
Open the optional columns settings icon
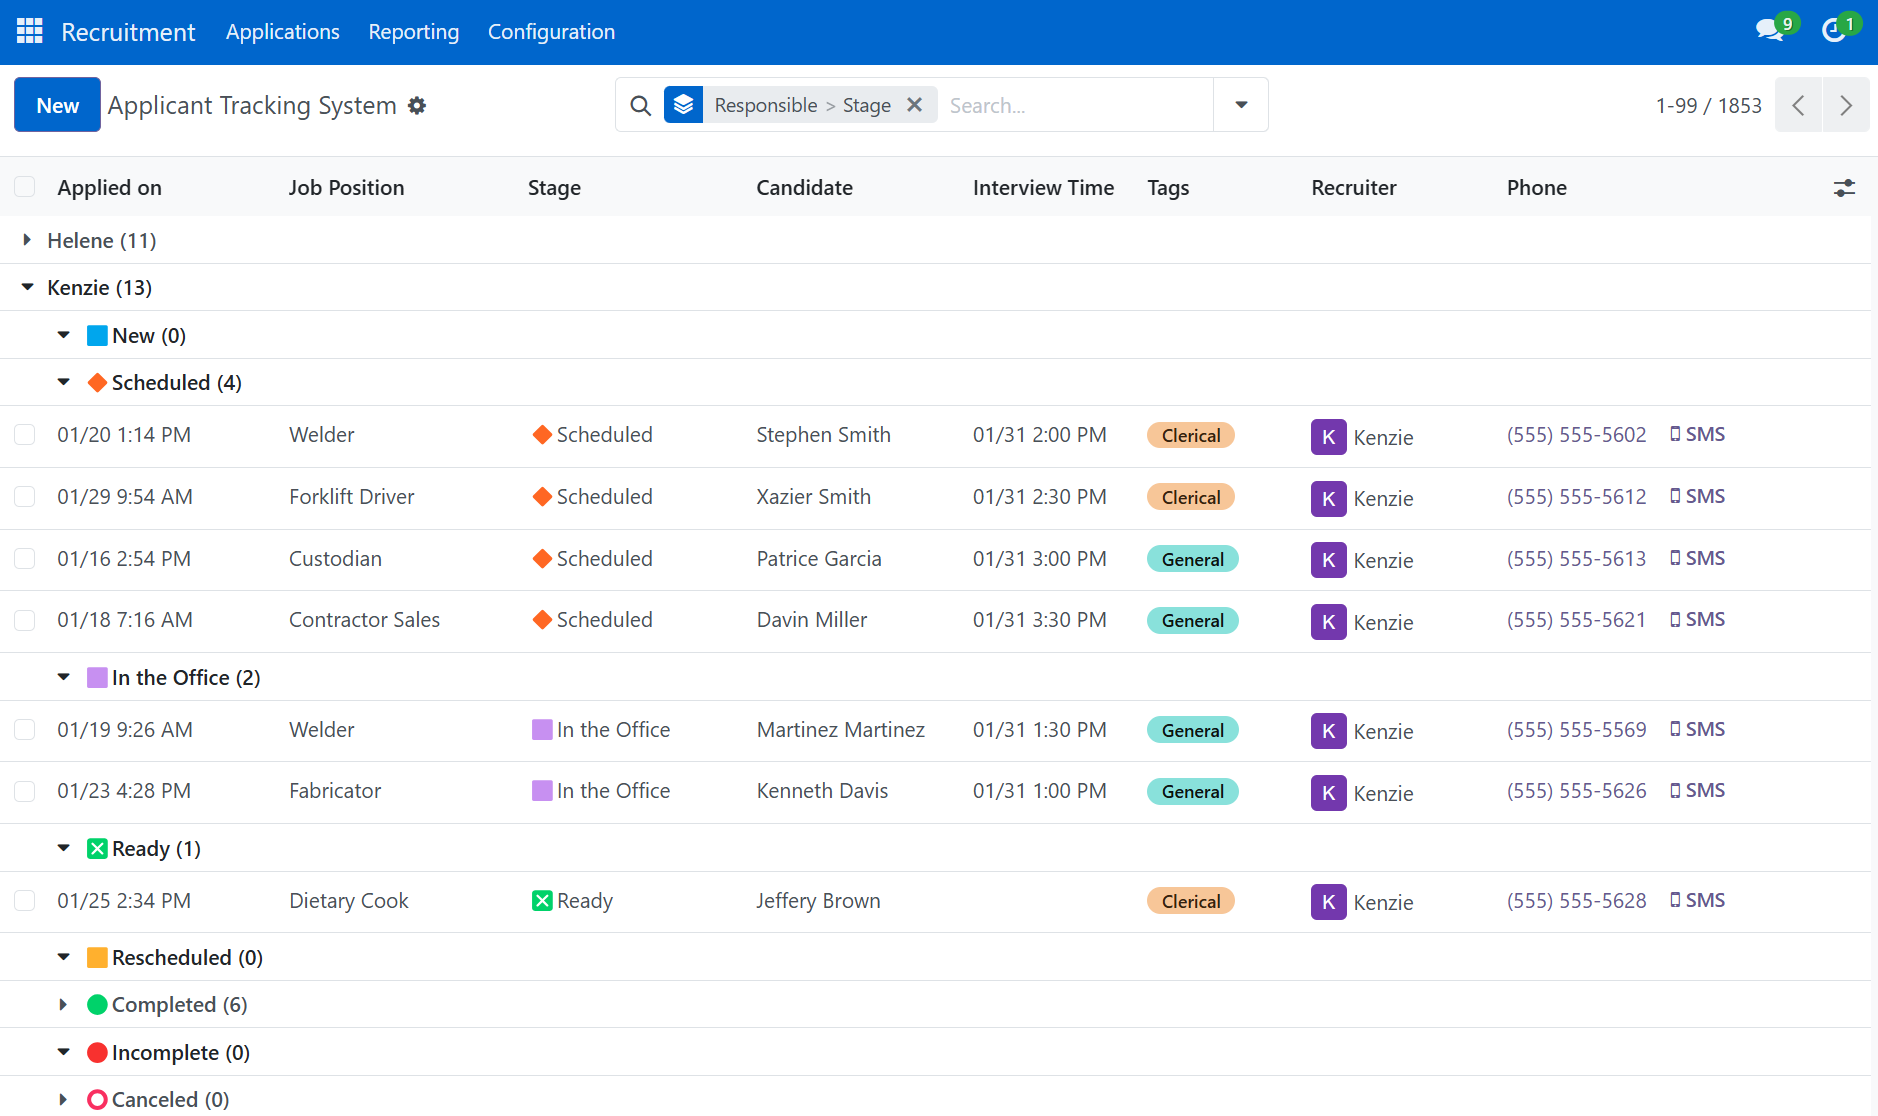(x=1844, y=188)
